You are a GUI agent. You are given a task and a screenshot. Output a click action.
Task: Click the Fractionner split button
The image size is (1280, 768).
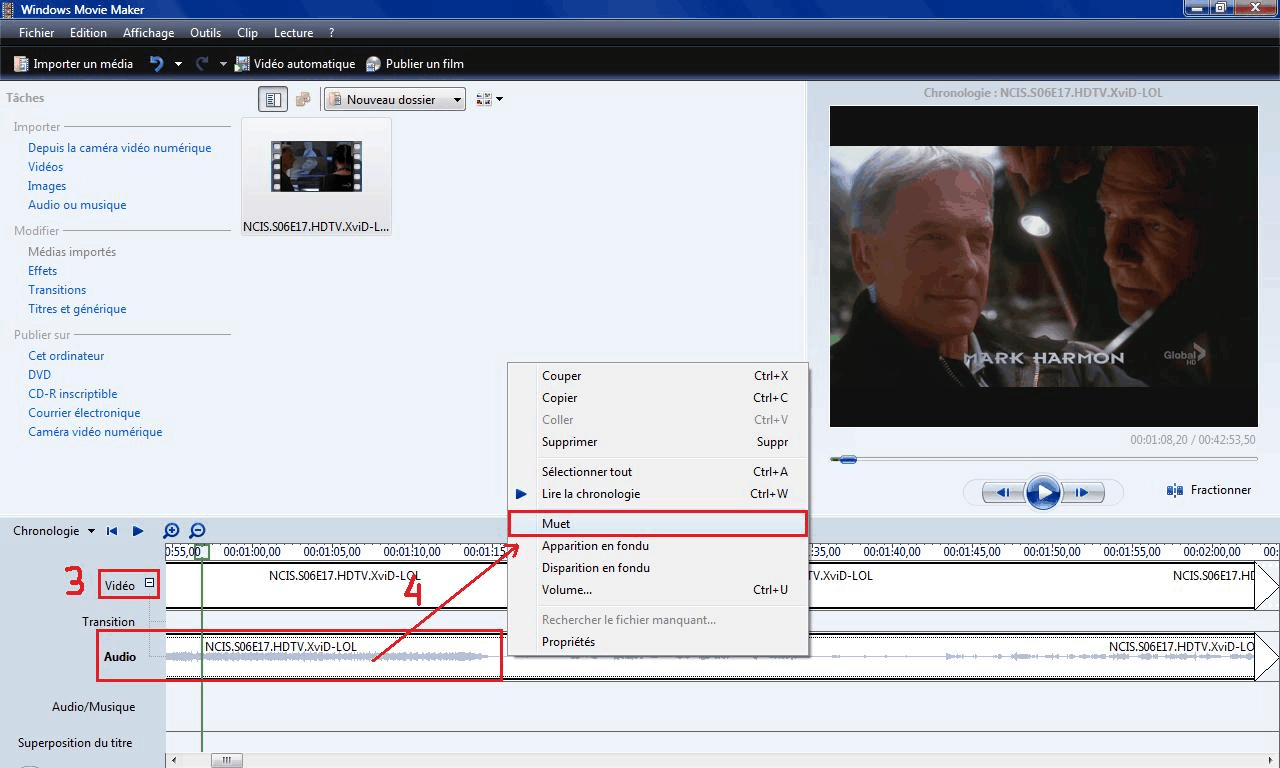pos(1210,490)
